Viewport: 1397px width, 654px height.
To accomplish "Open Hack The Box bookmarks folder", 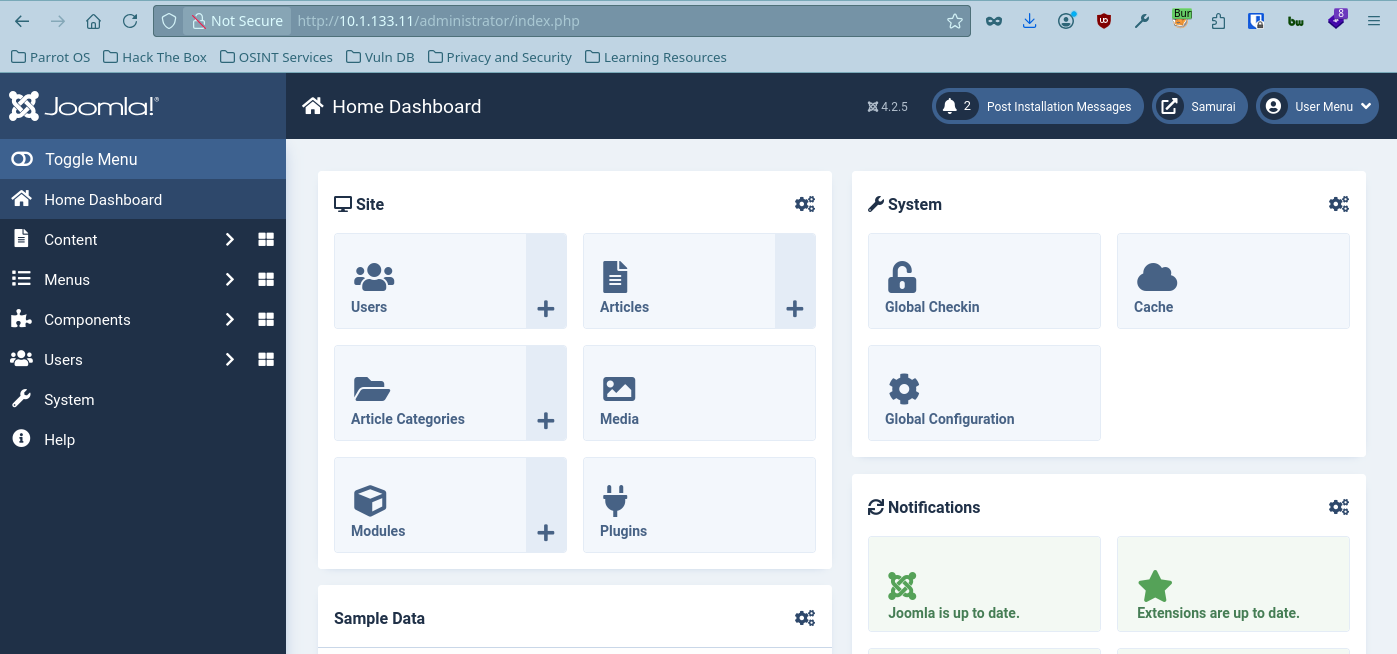I will [x=155, y=57].
